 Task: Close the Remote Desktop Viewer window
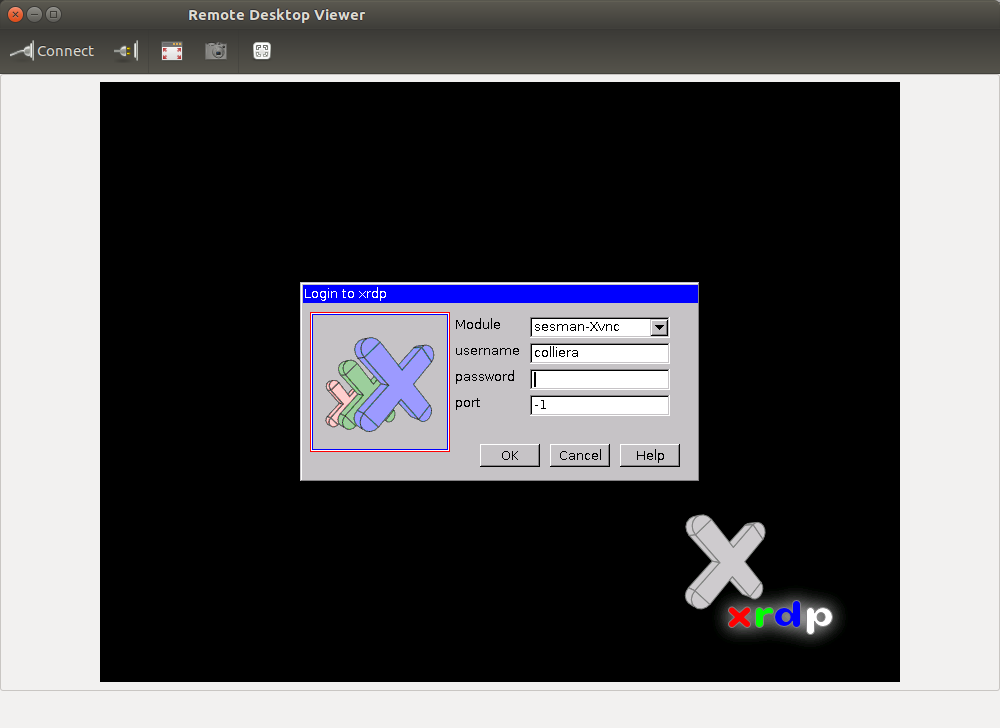click(x=15, y=15)
